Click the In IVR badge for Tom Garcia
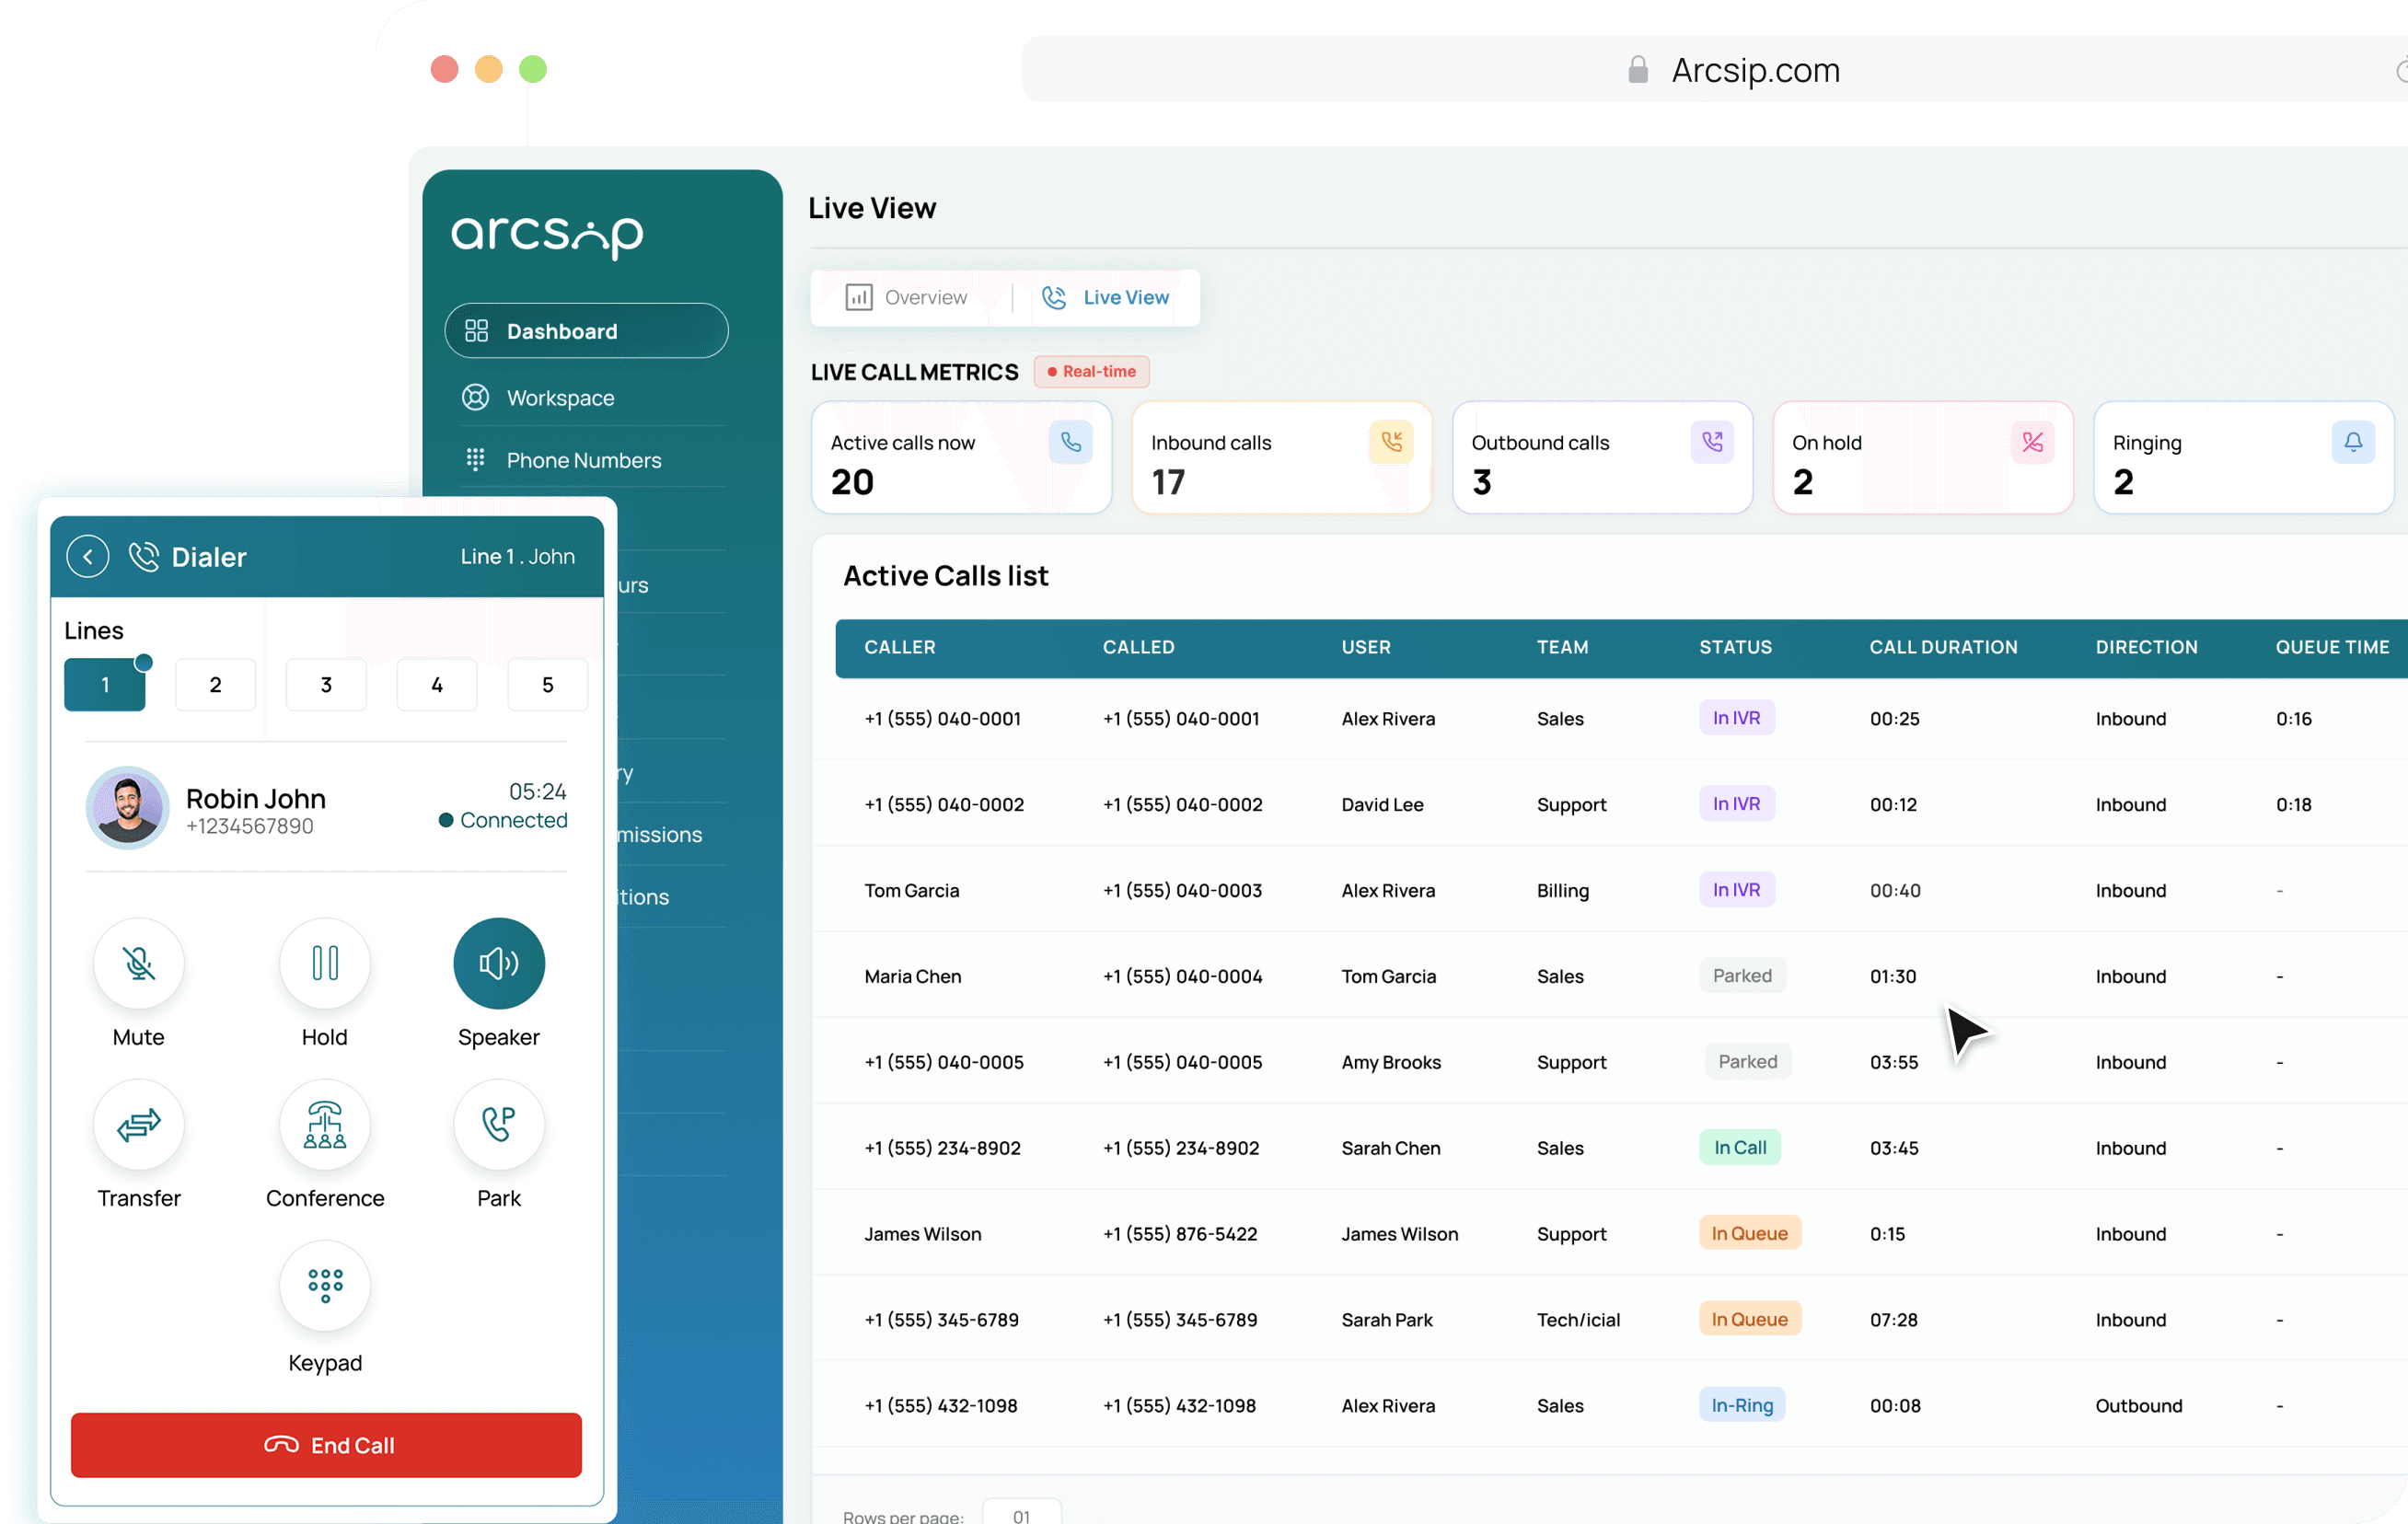Screen dimensions: 2408x1524 [1736, 890]
